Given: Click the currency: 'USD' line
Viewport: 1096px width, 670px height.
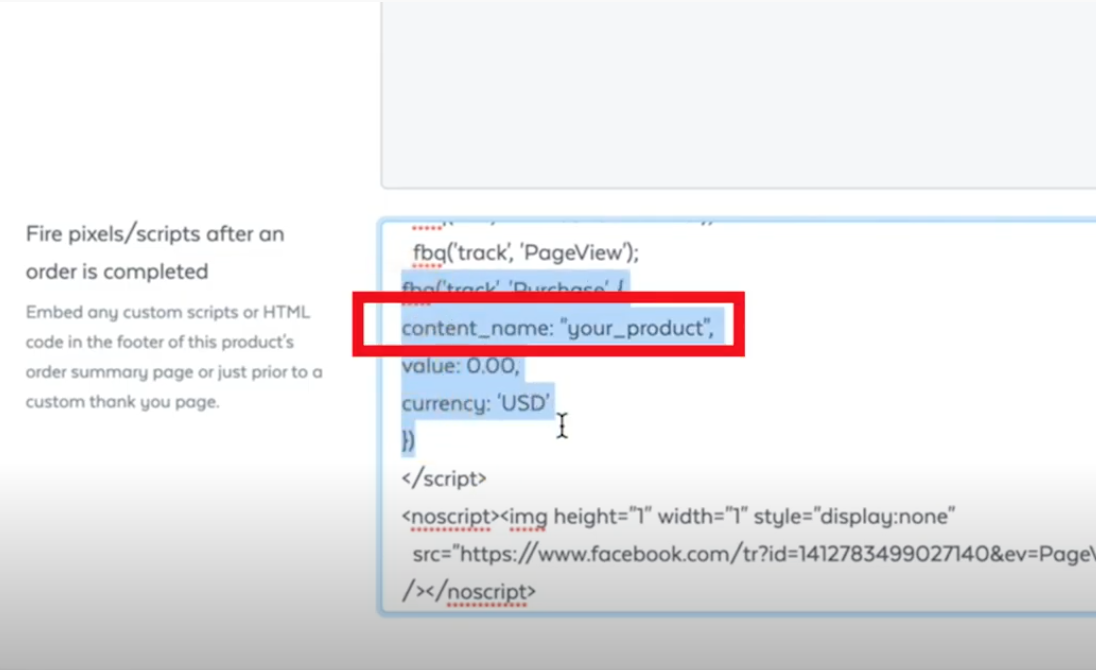Looking at the screenshot, I should (475, 403).
